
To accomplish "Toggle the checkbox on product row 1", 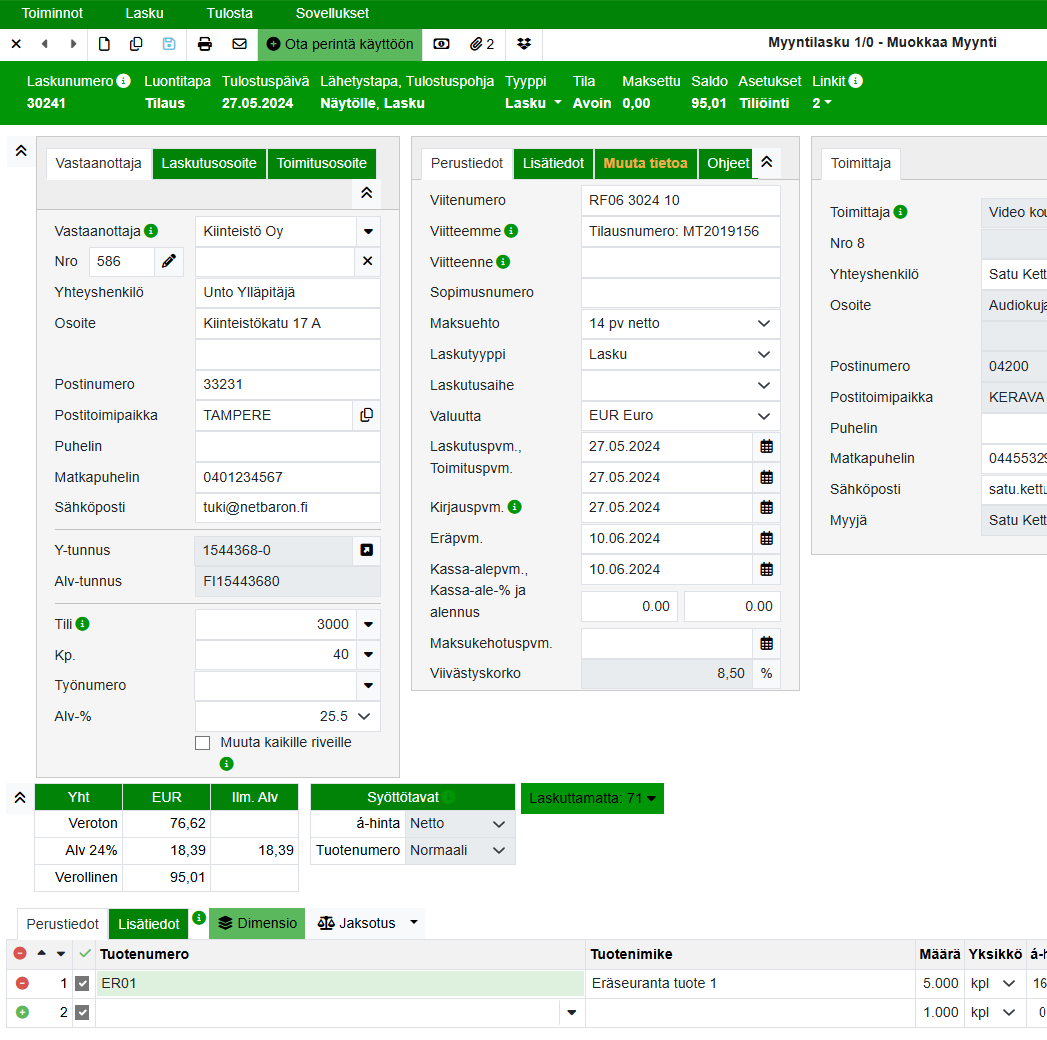I will pos(82,984).
